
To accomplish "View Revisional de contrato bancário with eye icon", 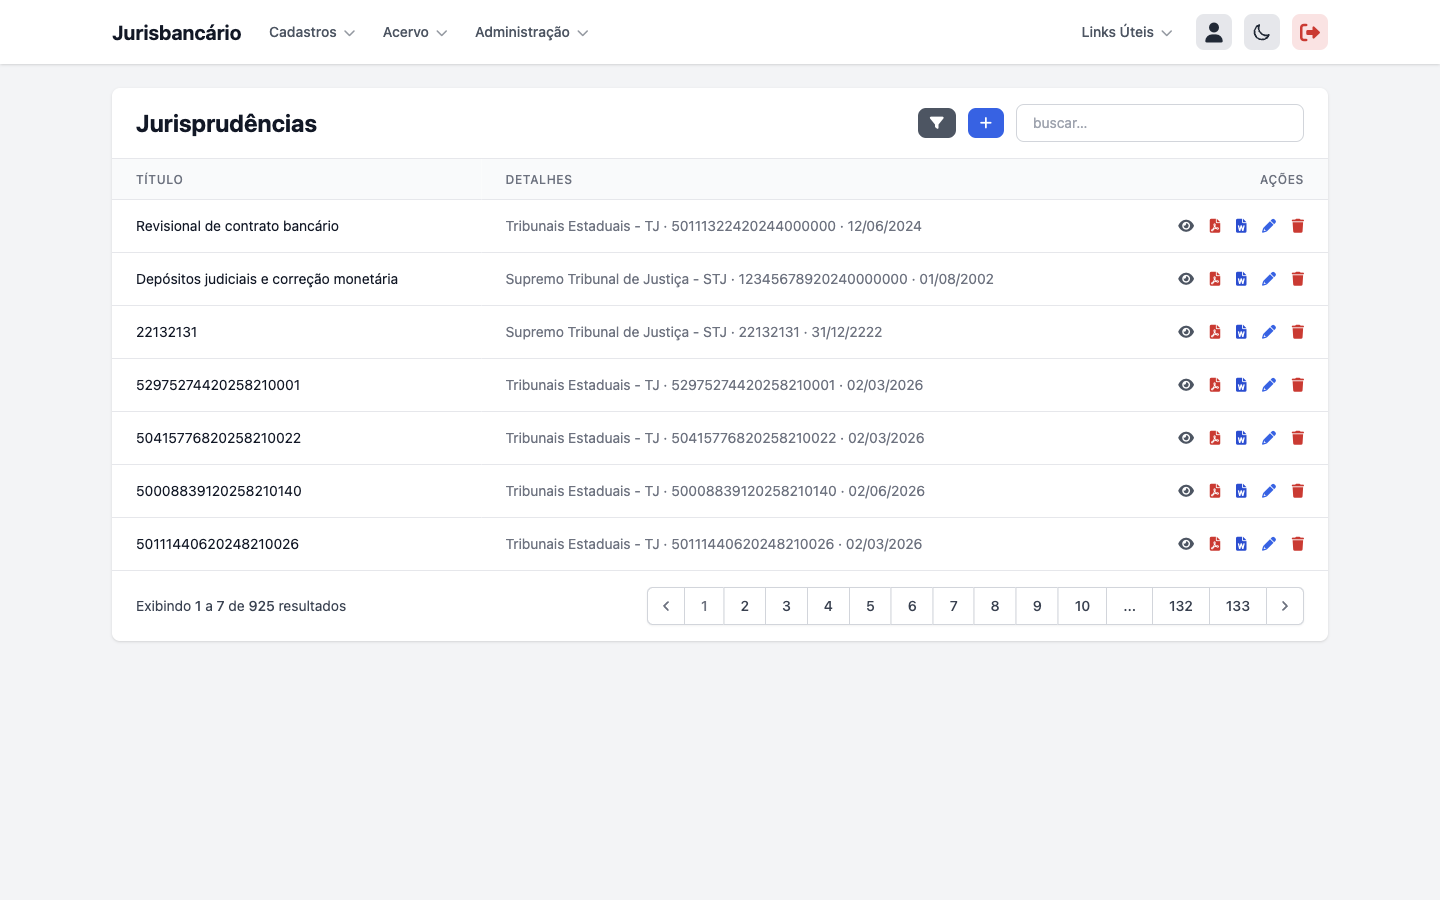I will pyautogui.click(x=1186, y=226).
